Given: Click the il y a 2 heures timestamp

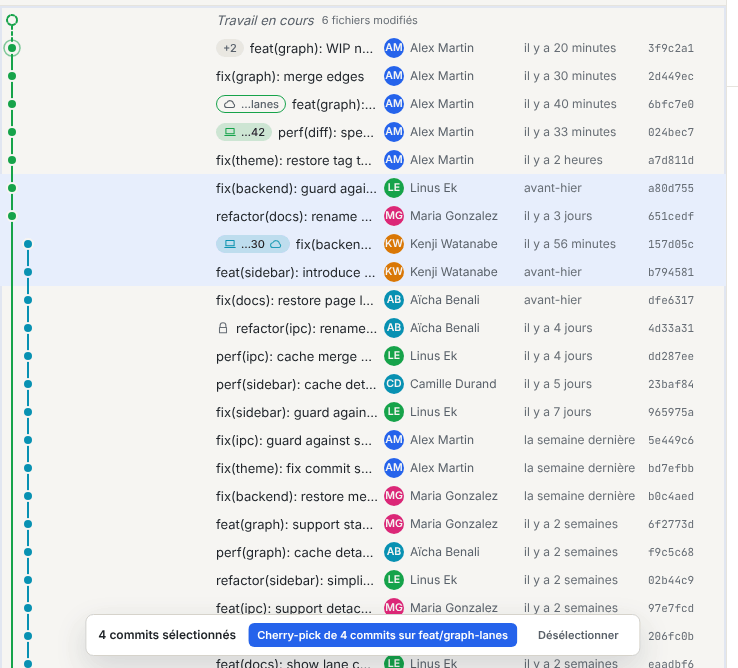Looking at the screenshot, I should pos(563,160).
